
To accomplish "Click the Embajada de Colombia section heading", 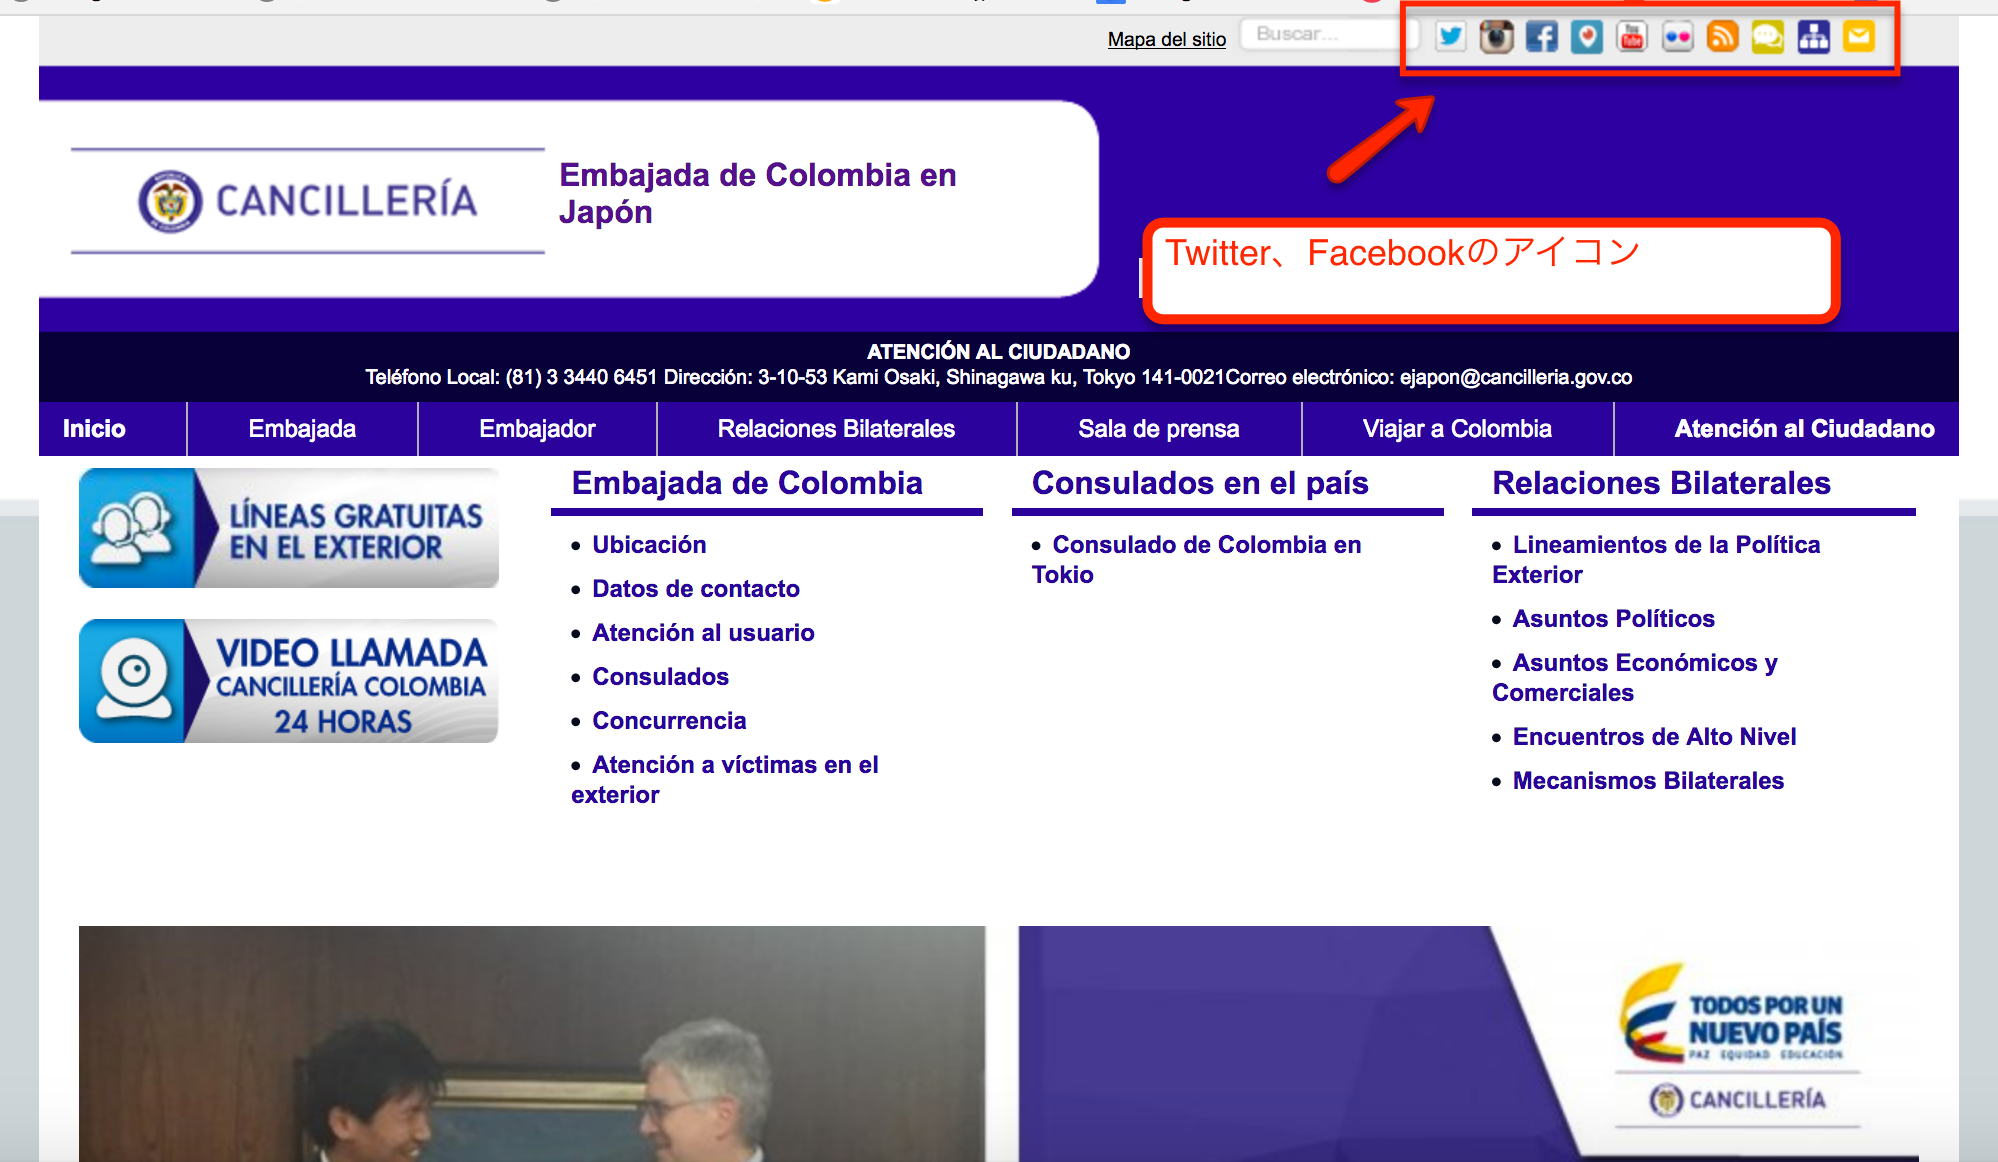I will (747, 483).
